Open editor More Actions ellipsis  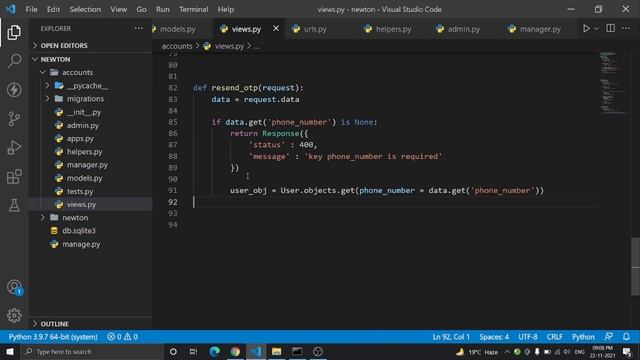click(626, 28)
